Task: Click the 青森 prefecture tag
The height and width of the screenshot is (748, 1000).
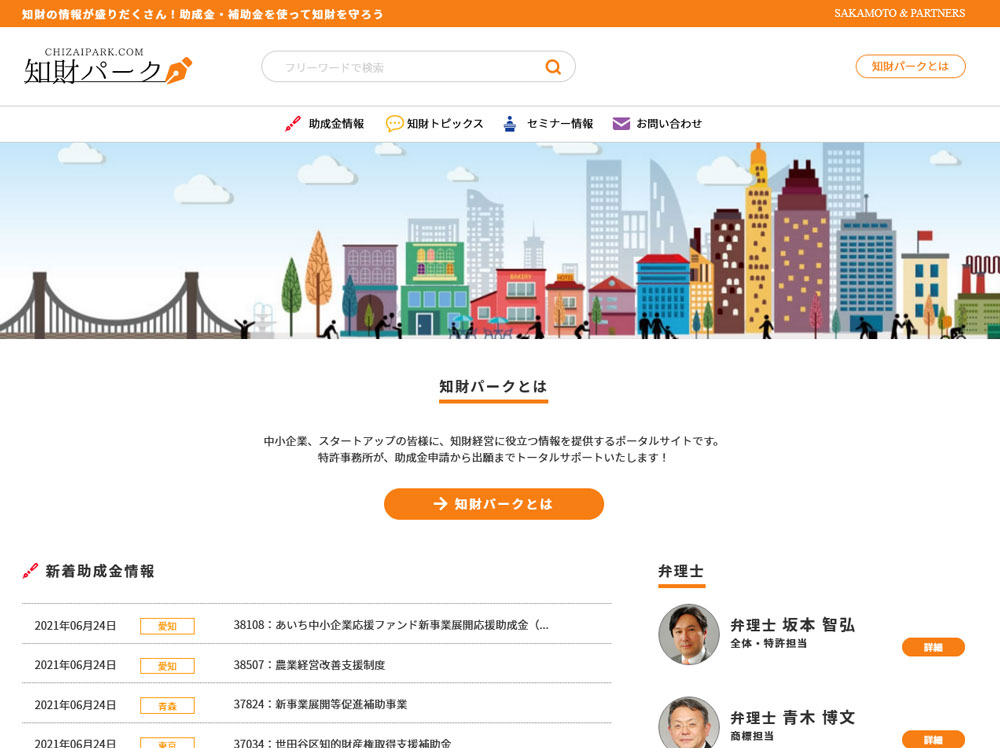Action: pos(167,705)
